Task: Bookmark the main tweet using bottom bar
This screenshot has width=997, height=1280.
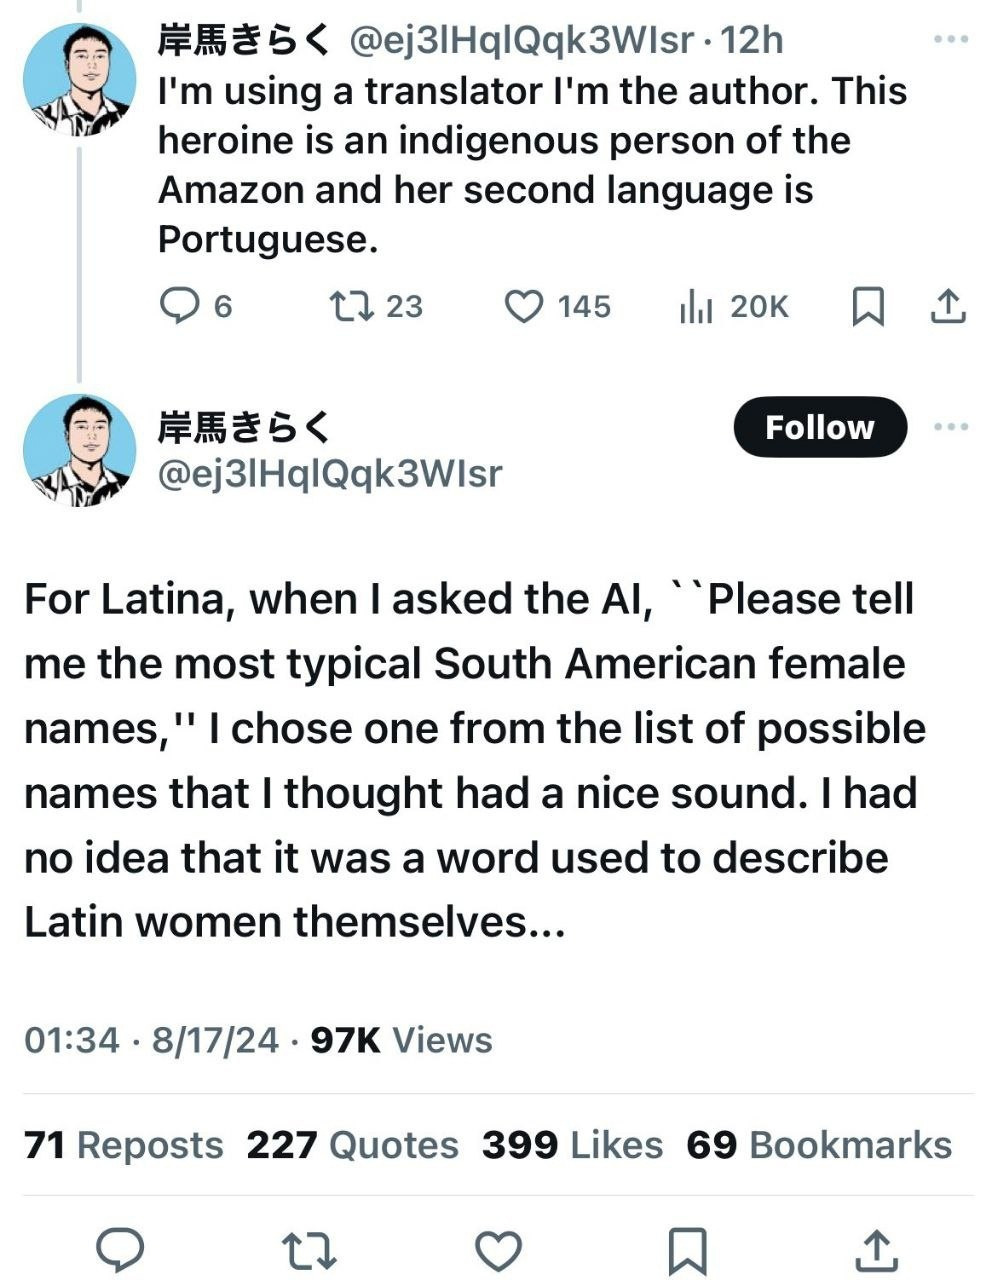Action: (687, 1249)
